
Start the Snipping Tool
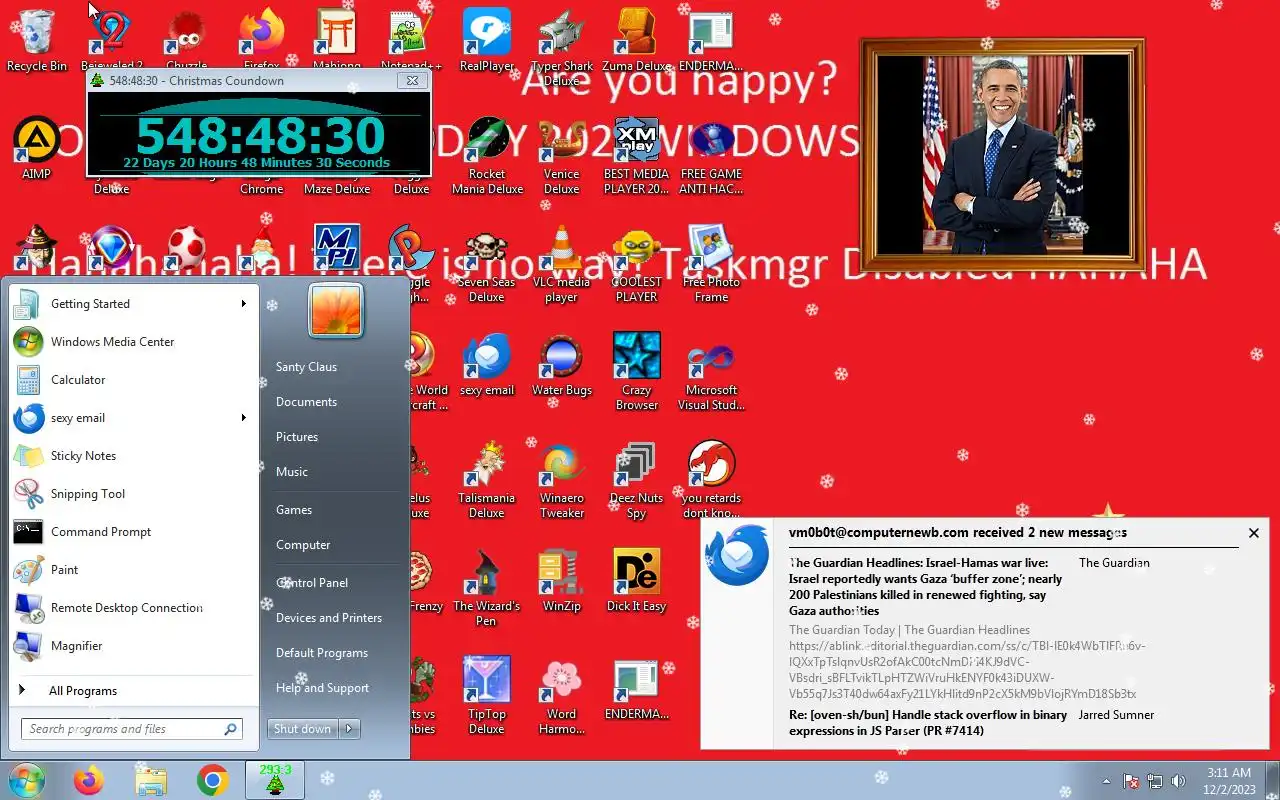[x=132, y=493]
